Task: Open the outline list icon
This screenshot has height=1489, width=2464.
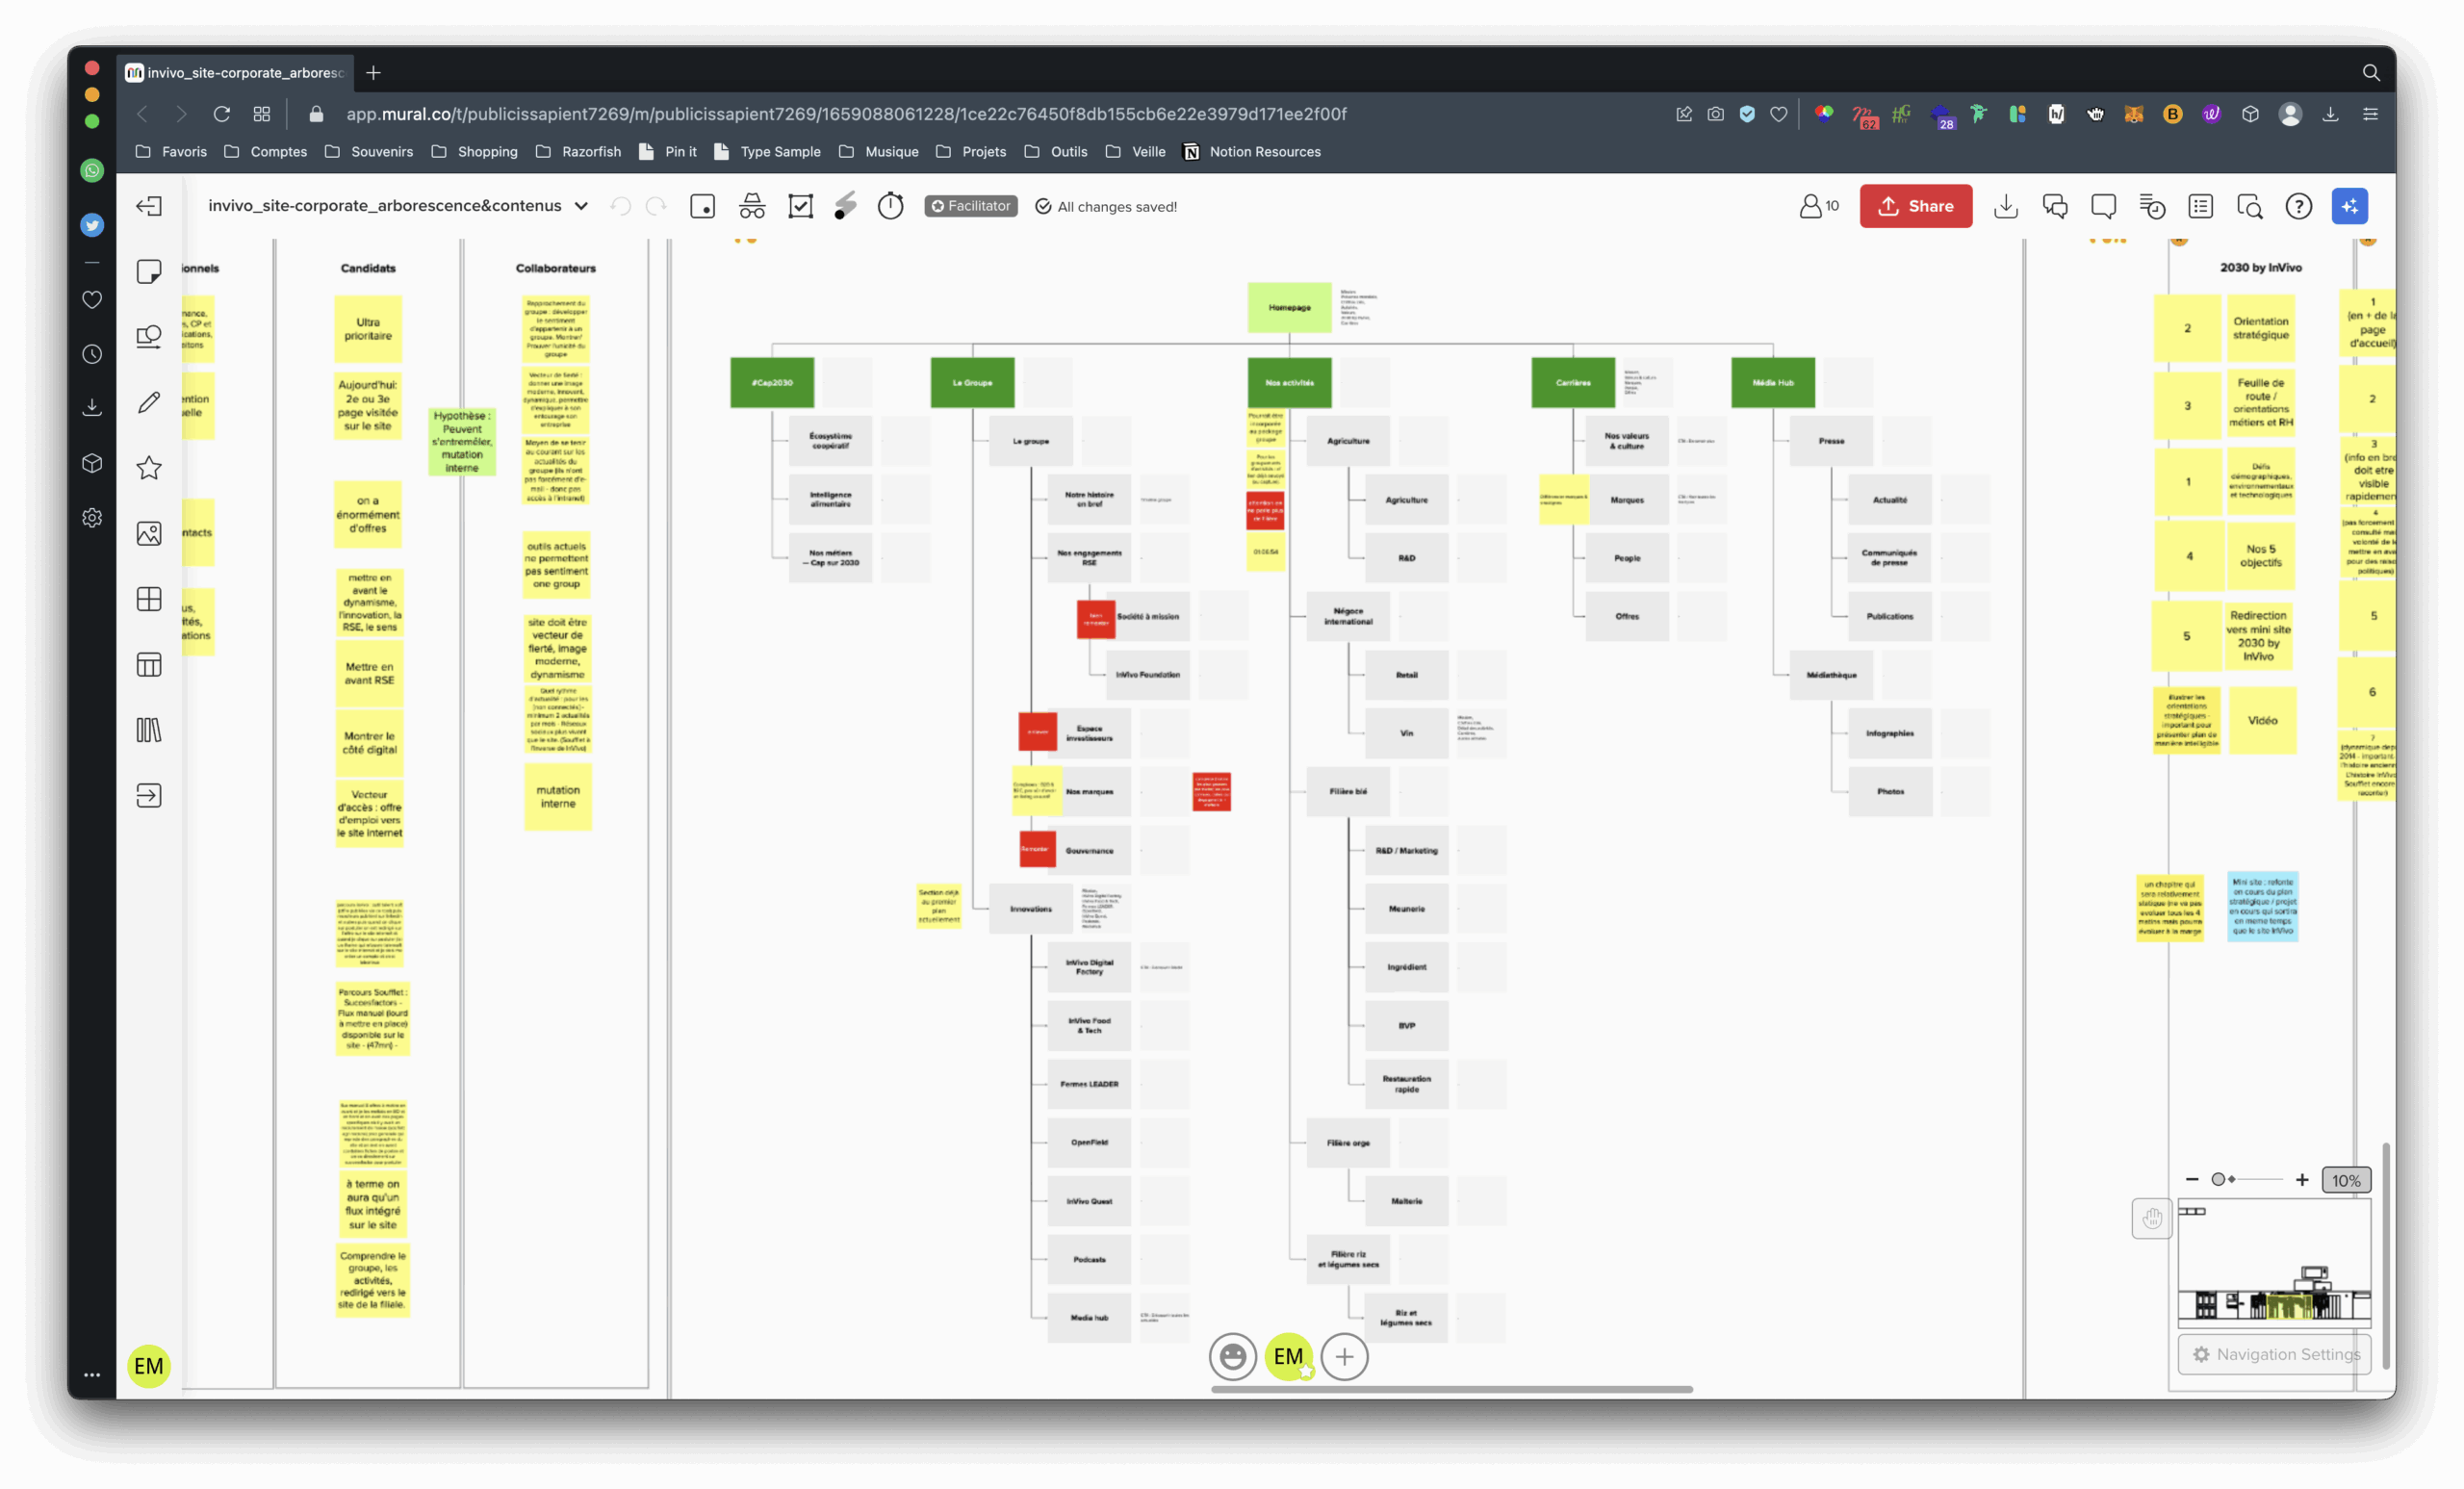Action: pos(2201,206)
